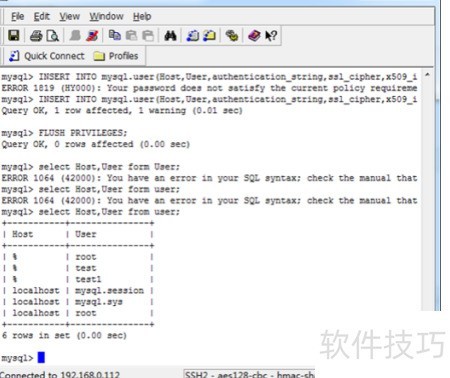
Task: Open the Window menu
Action: pos(106,16)
